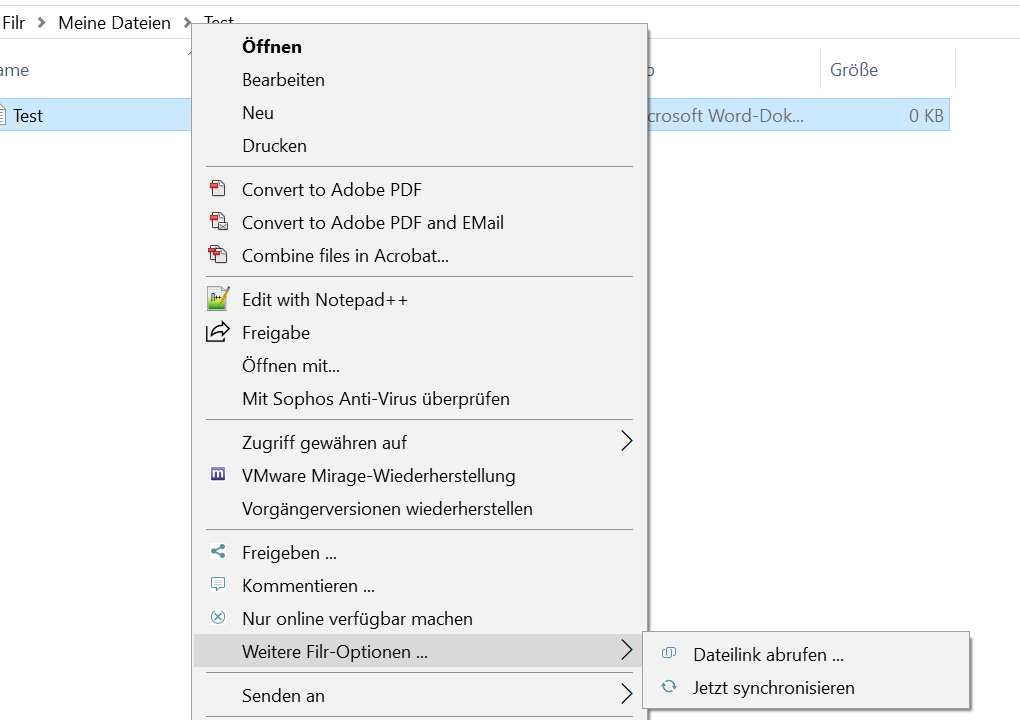Viewport: 1020px width, 720px height.
Task: Click the Nur online verfügbar machen icon
Action: (217, 618)
